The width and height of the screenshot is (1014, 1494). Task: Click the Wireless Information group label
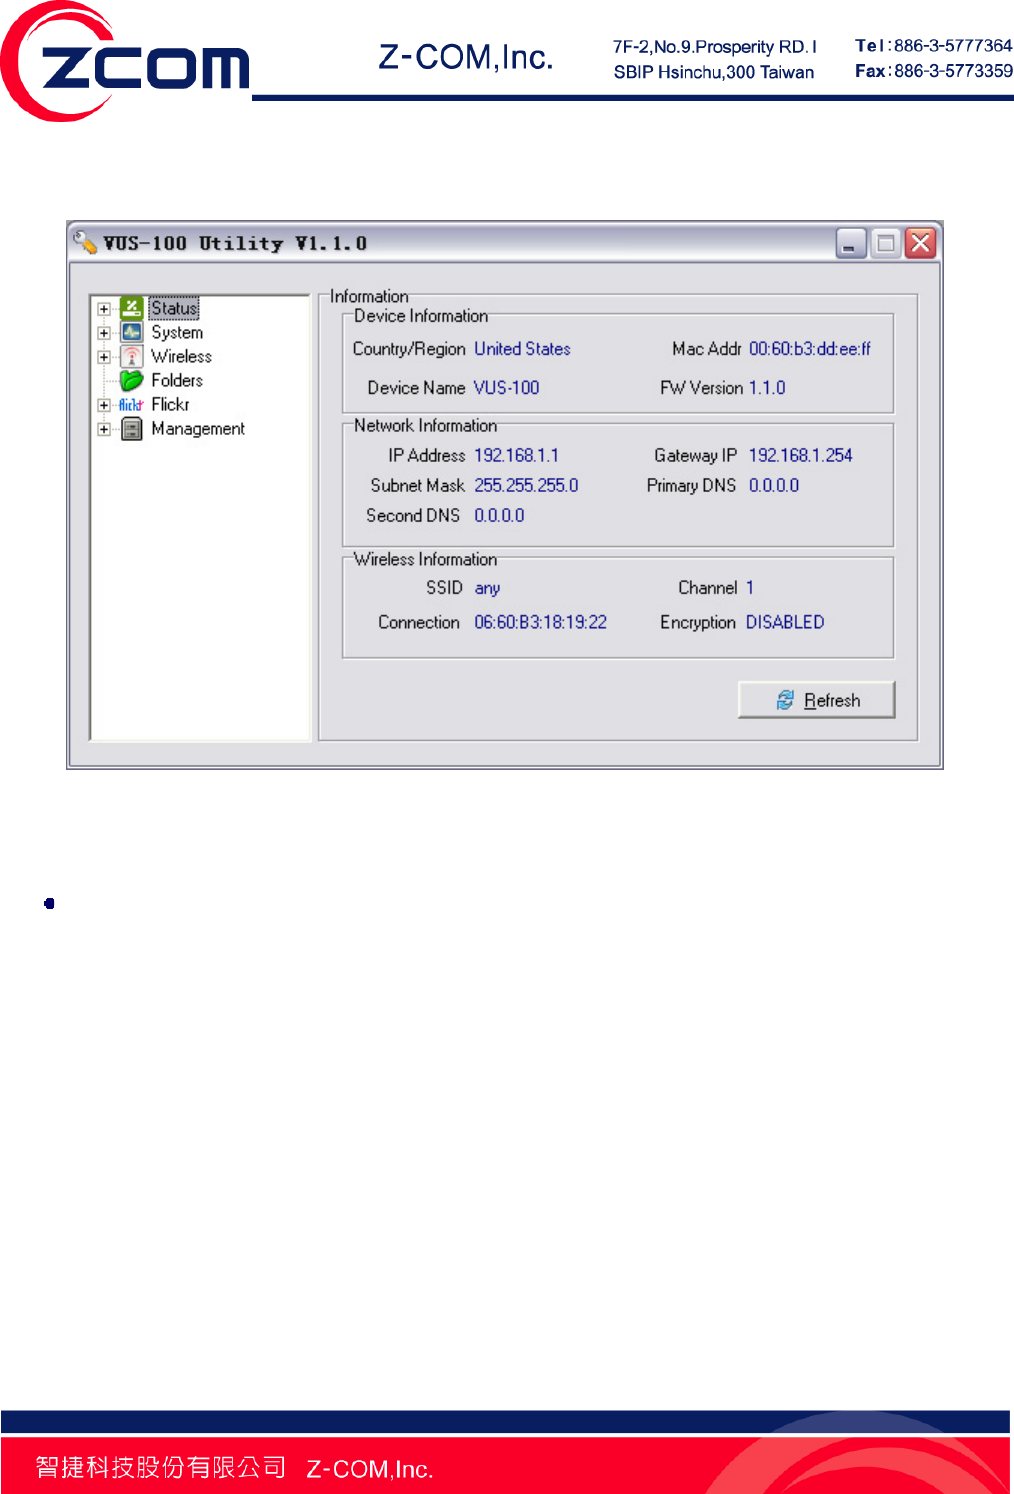tap(425, 560)
